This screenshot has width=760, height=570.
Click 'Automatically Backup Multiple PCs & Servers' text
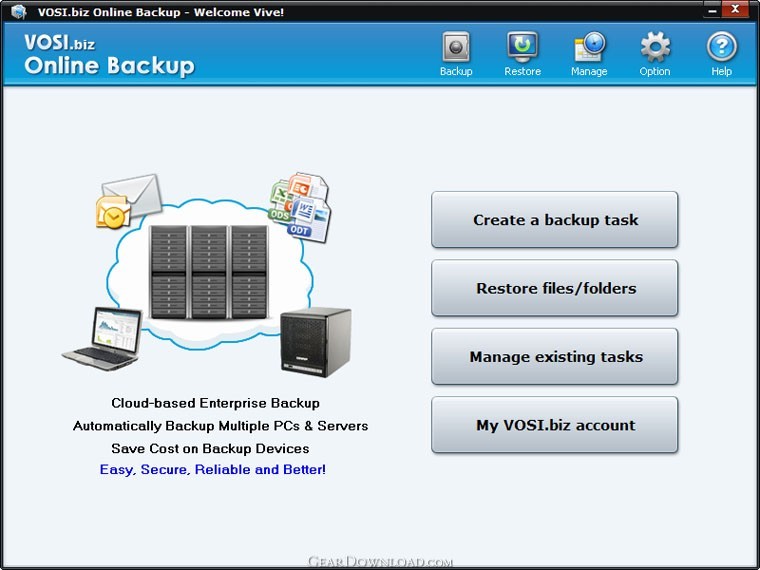pos(221,426)
